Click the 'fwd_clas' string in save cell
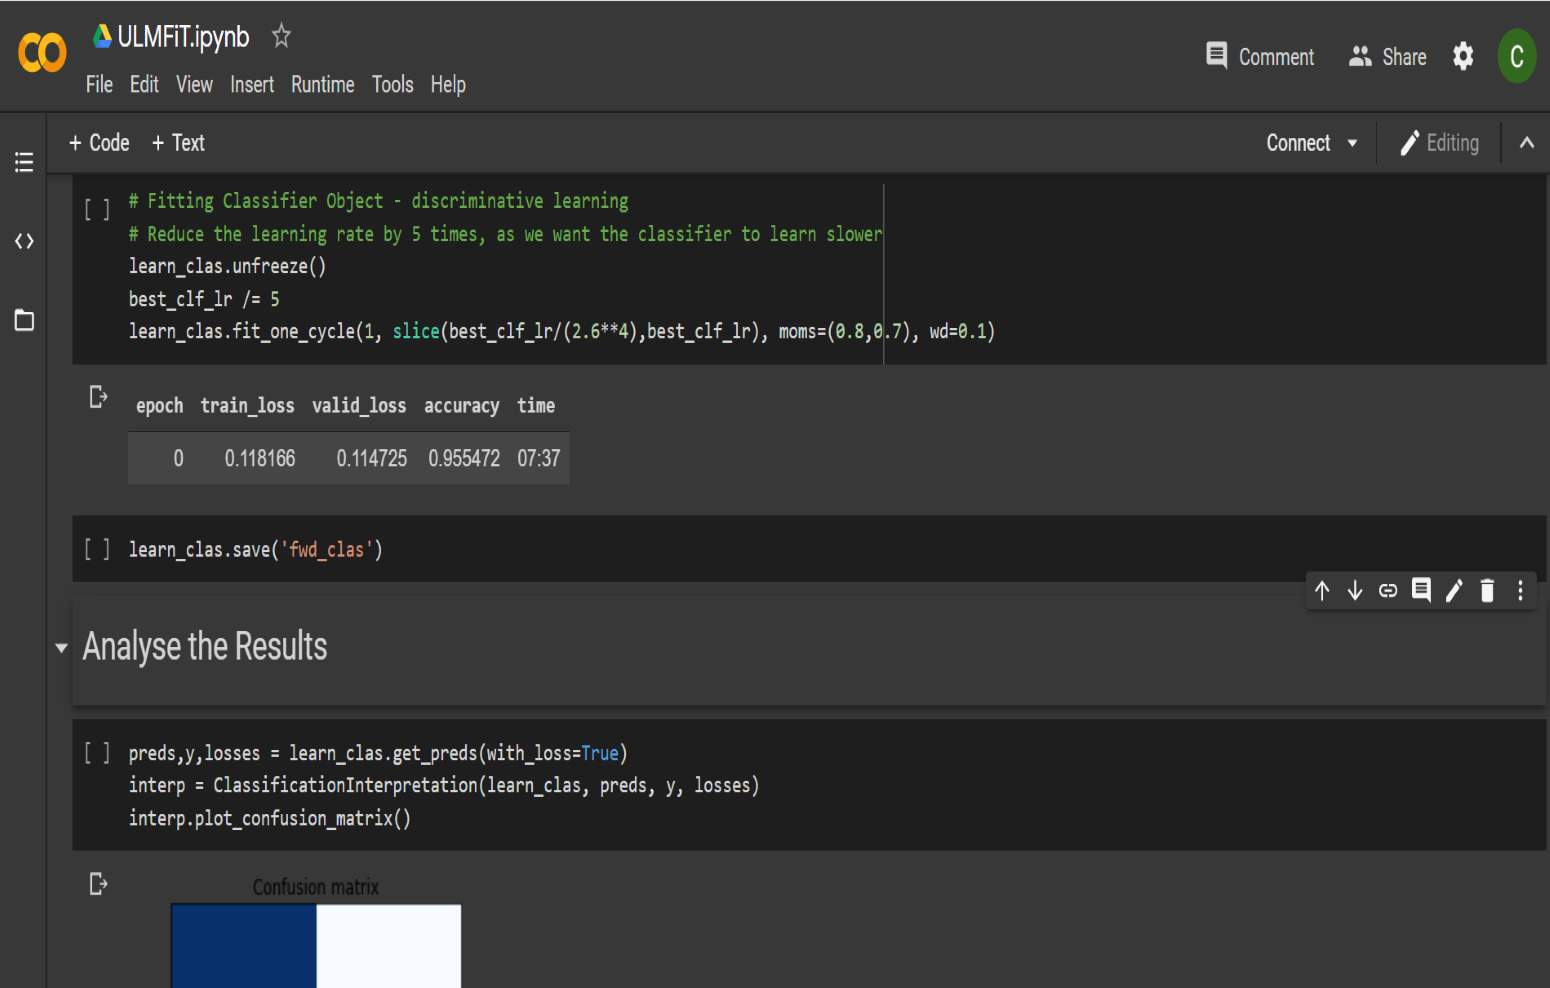Image resolution: width=1550 pixels, height=988 pixels. [x=326, y=549]
